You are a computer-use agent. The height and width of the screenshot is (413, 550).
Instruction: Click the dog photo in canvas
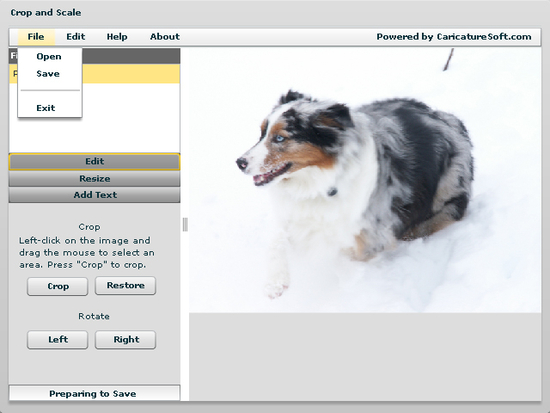(x=365, y=180)
